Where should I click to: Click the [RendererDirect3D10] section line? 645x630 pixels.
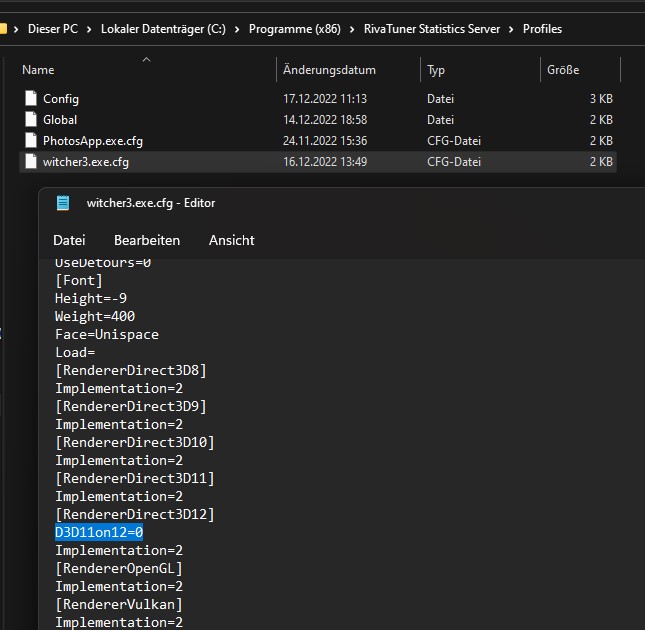[x=135, y=442]
